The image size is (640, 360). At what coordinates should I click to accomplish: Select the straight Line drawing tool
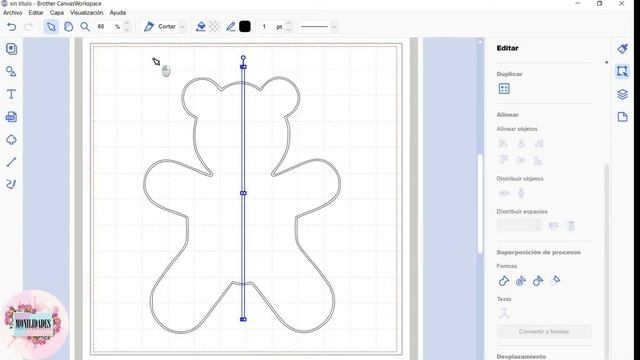11,162
